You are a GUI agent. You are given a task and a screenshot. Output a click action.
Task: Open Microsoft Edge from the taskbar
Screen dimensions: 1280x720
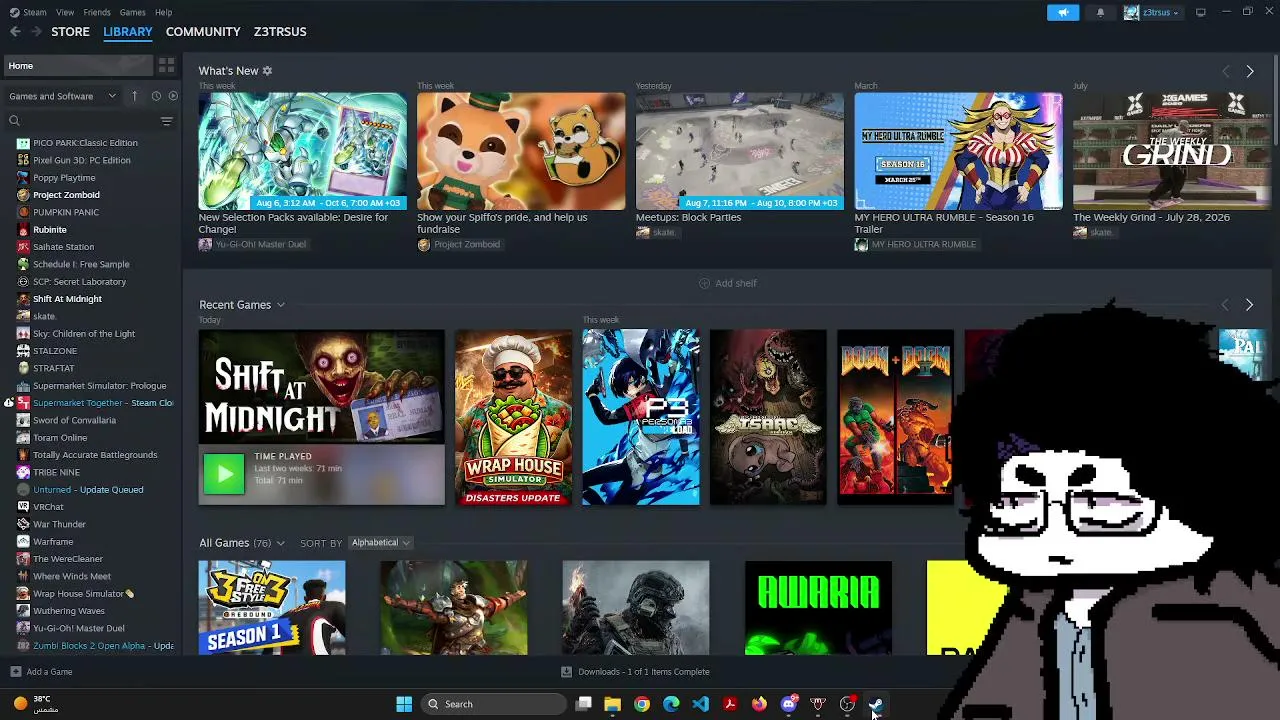(x=671, y=704)
